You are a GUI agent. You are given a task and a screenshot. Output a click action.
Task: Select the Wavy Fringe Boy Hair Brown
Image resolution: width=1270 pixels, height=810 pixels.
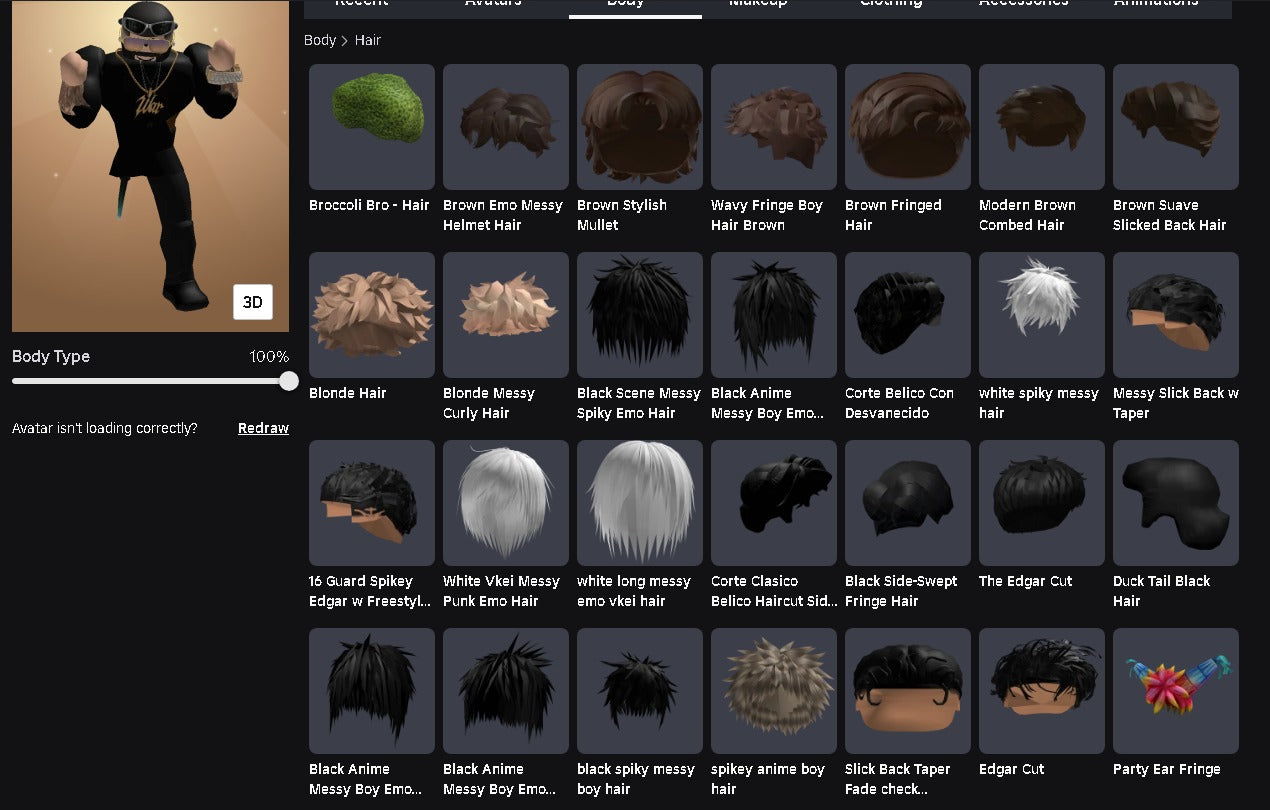point(774,127)
